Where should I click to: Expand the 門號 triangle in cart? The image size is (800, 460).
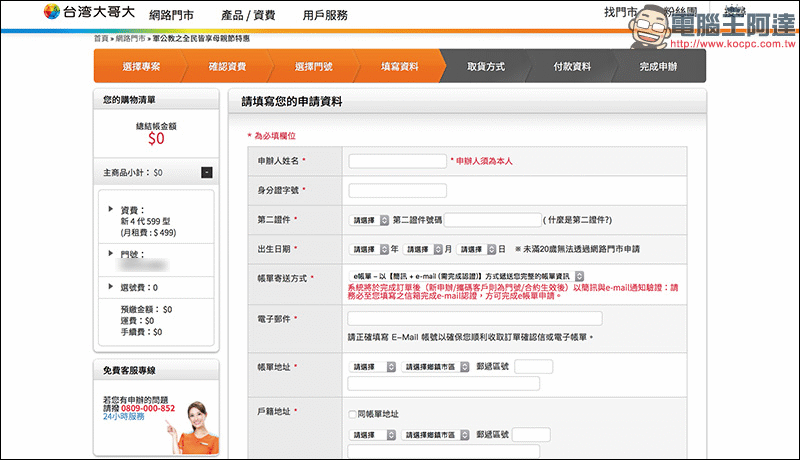coord(110,254)
